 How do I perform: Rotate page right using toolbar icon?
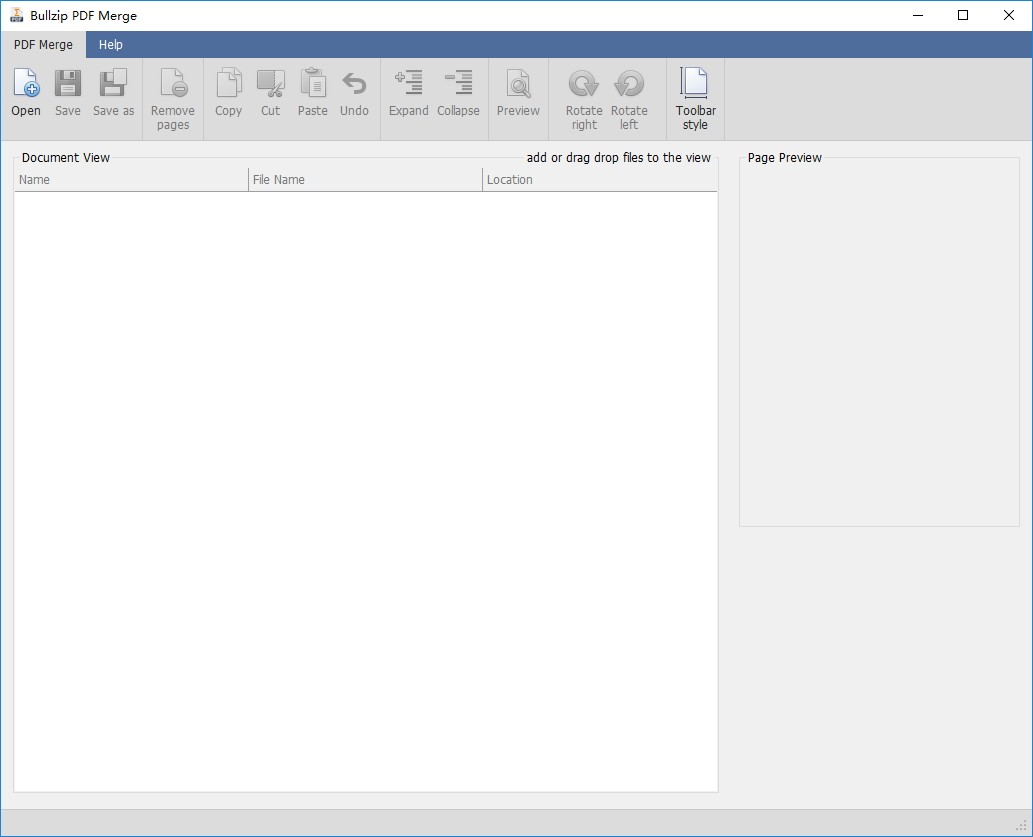click(584, 84)
